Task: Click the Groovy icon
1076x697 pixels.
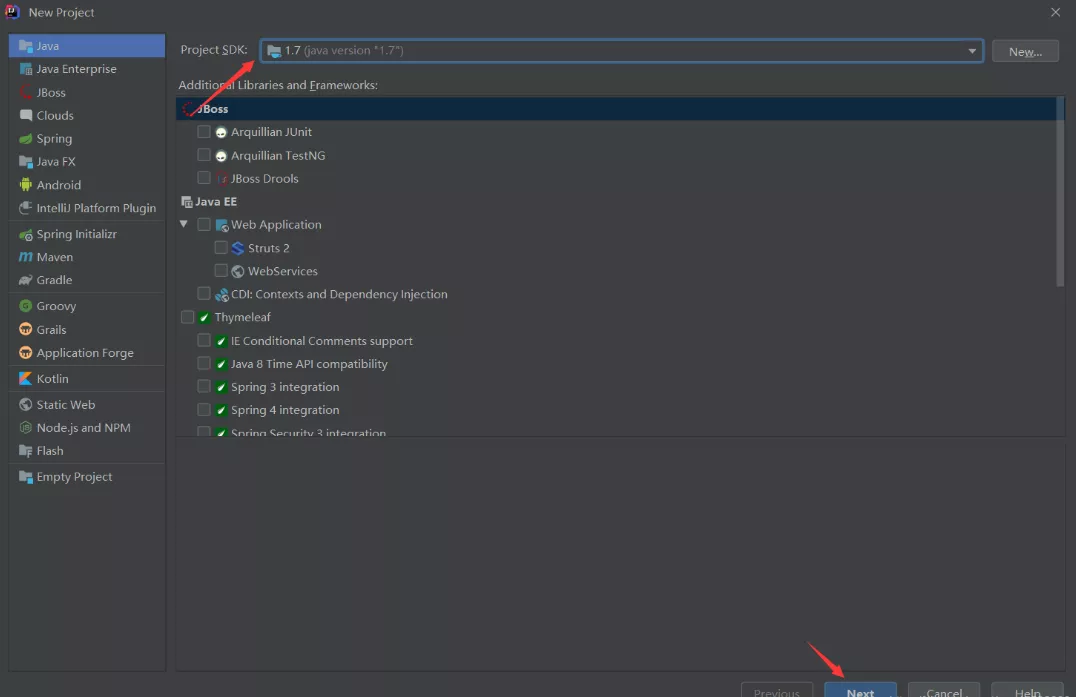Action: click(26, 306)
